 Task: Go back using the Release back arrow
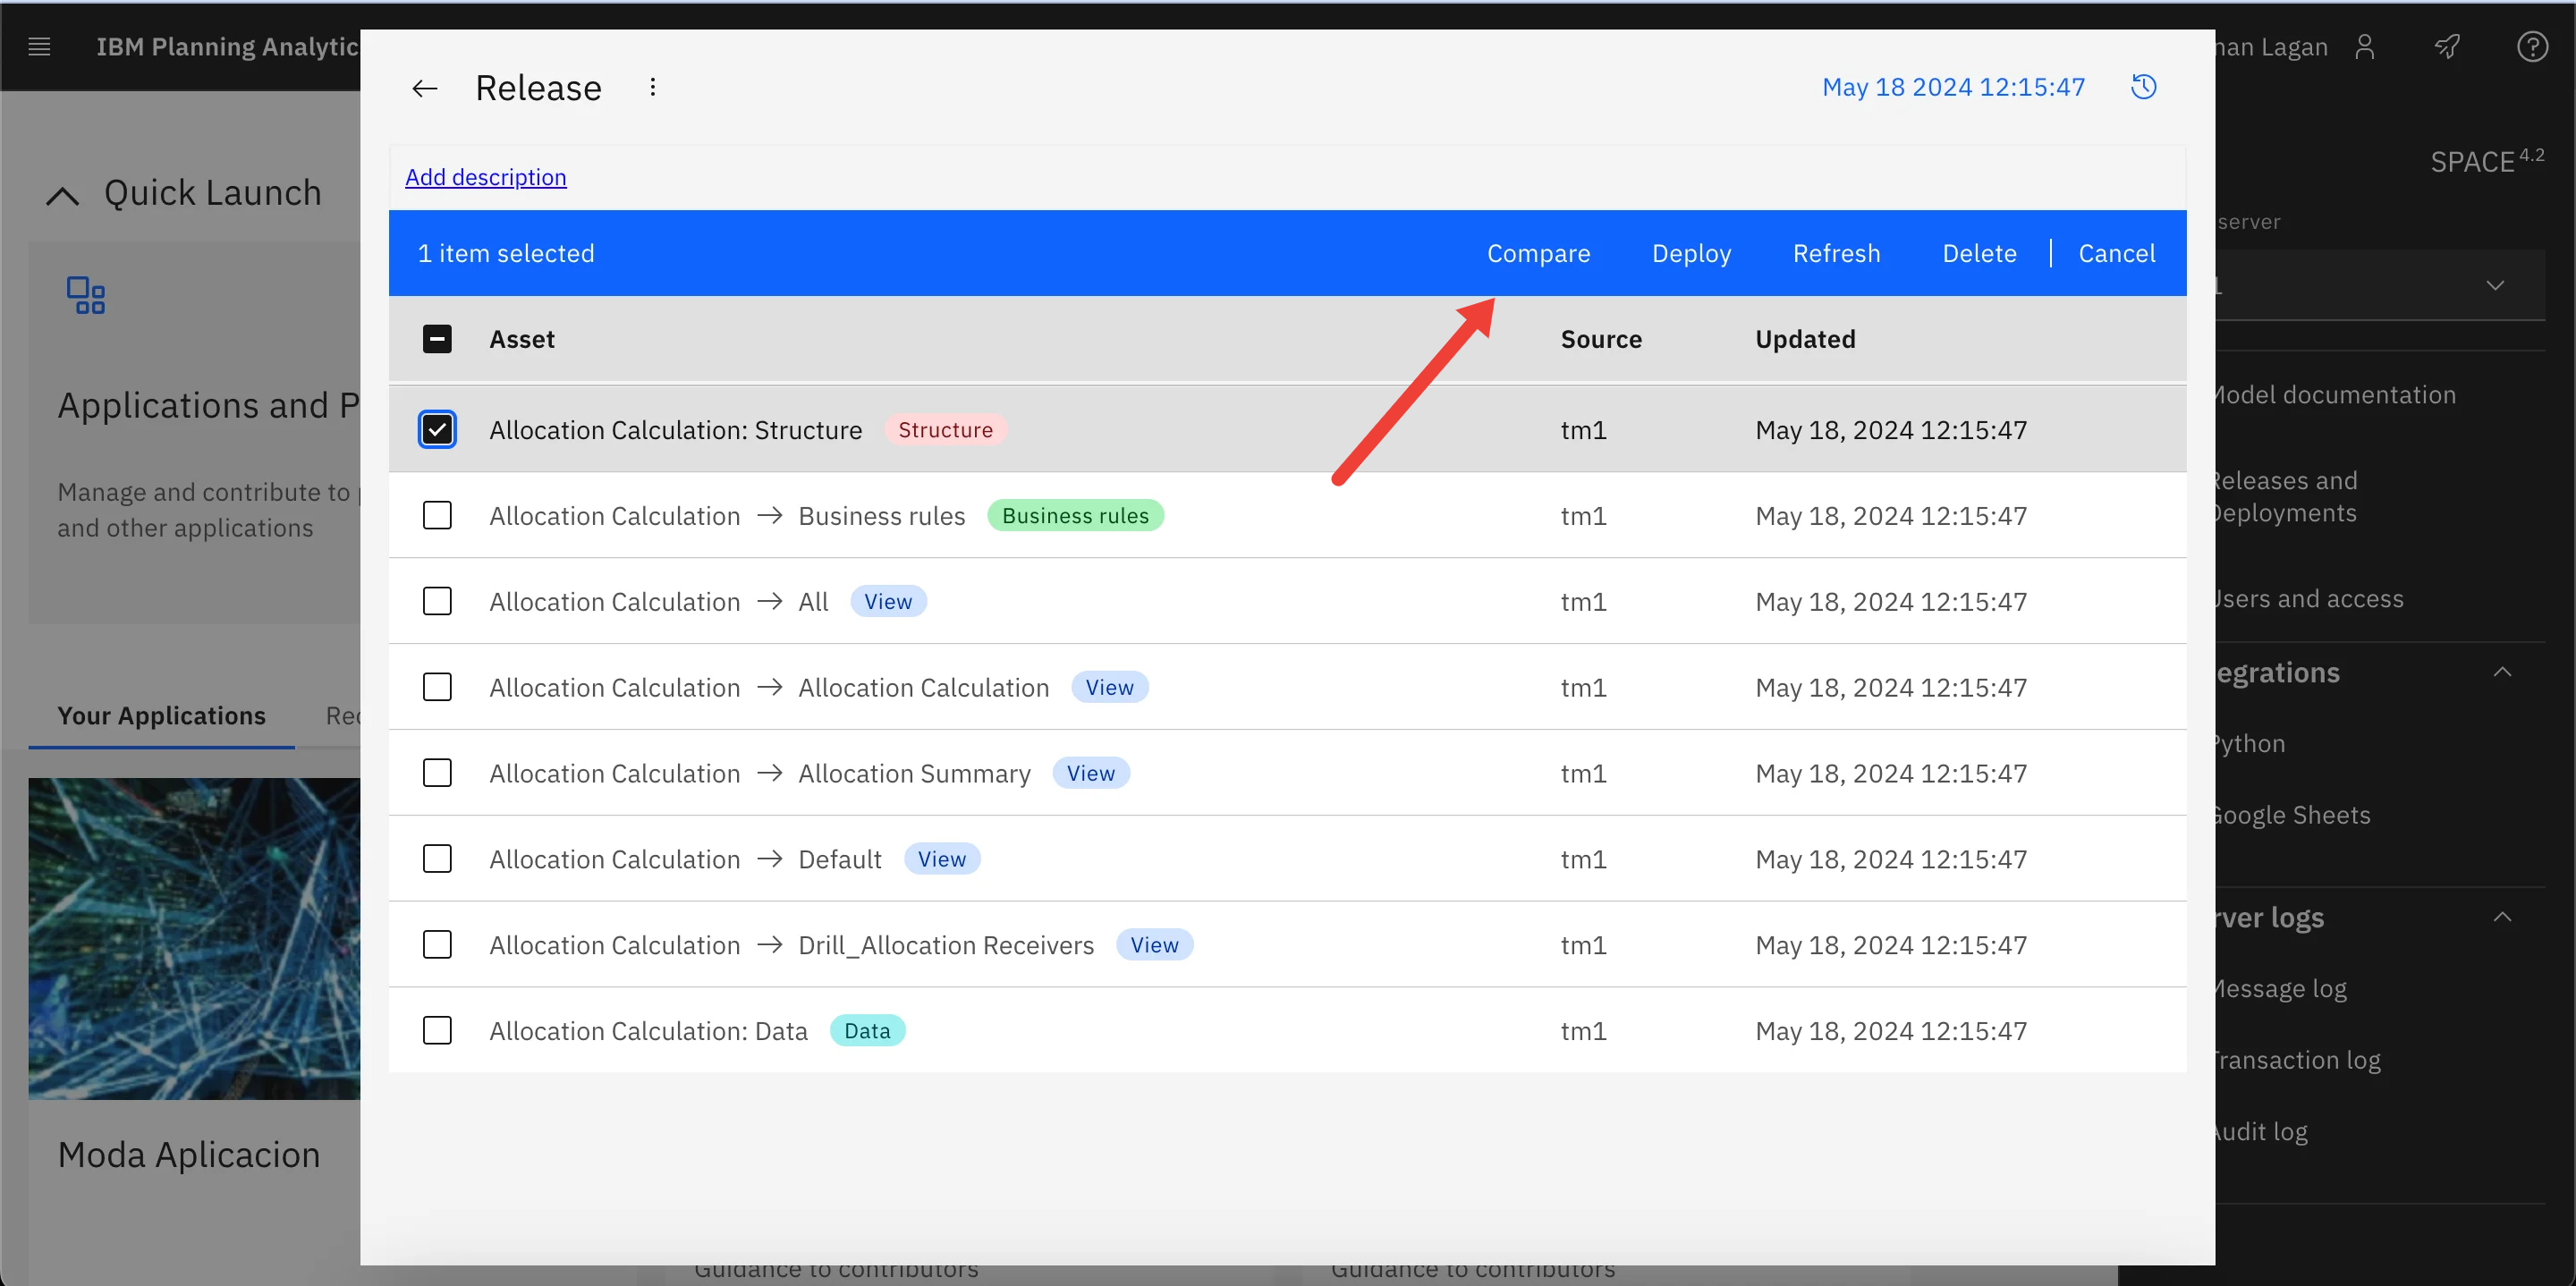click(x=425, y=89)
